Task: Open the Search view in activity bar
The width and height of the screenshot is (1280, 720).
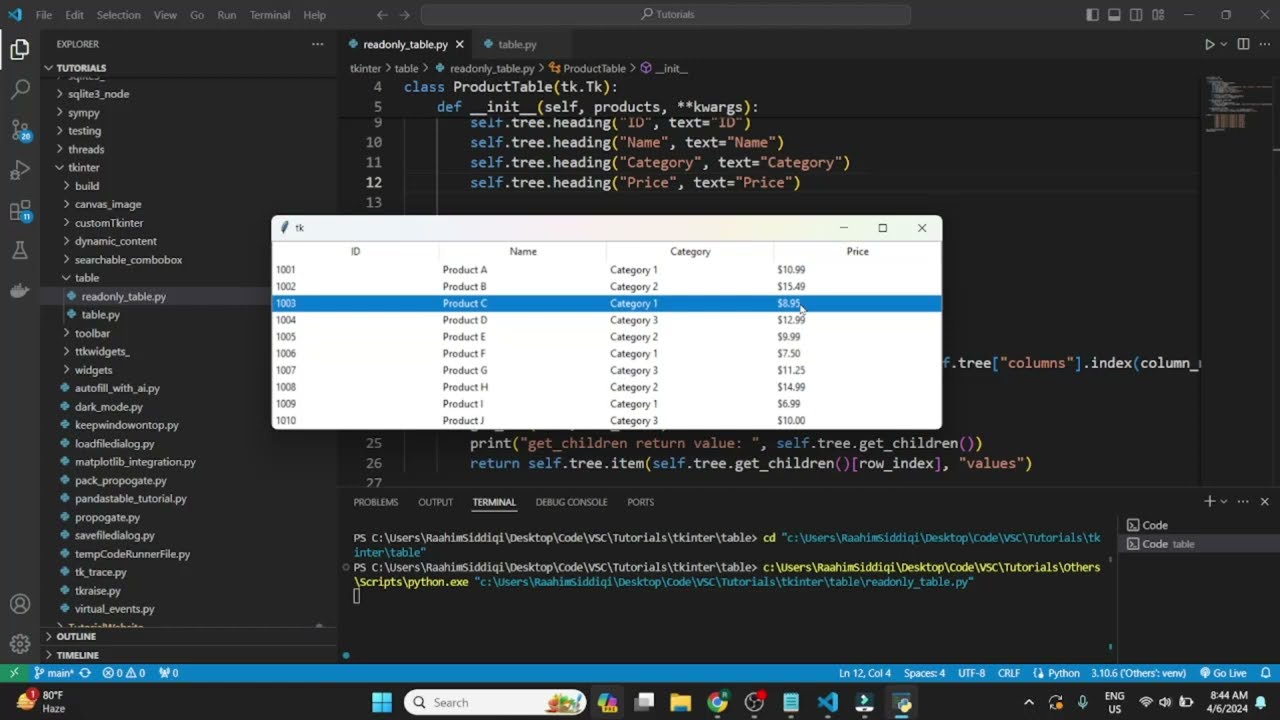Action: tap(20, 90)
